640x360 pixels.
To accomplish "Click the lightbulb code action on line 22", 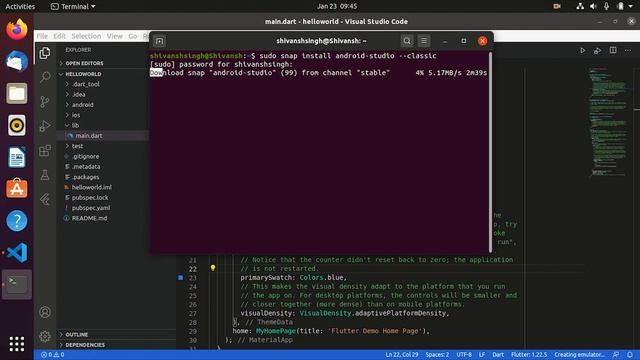I will 213,268.
